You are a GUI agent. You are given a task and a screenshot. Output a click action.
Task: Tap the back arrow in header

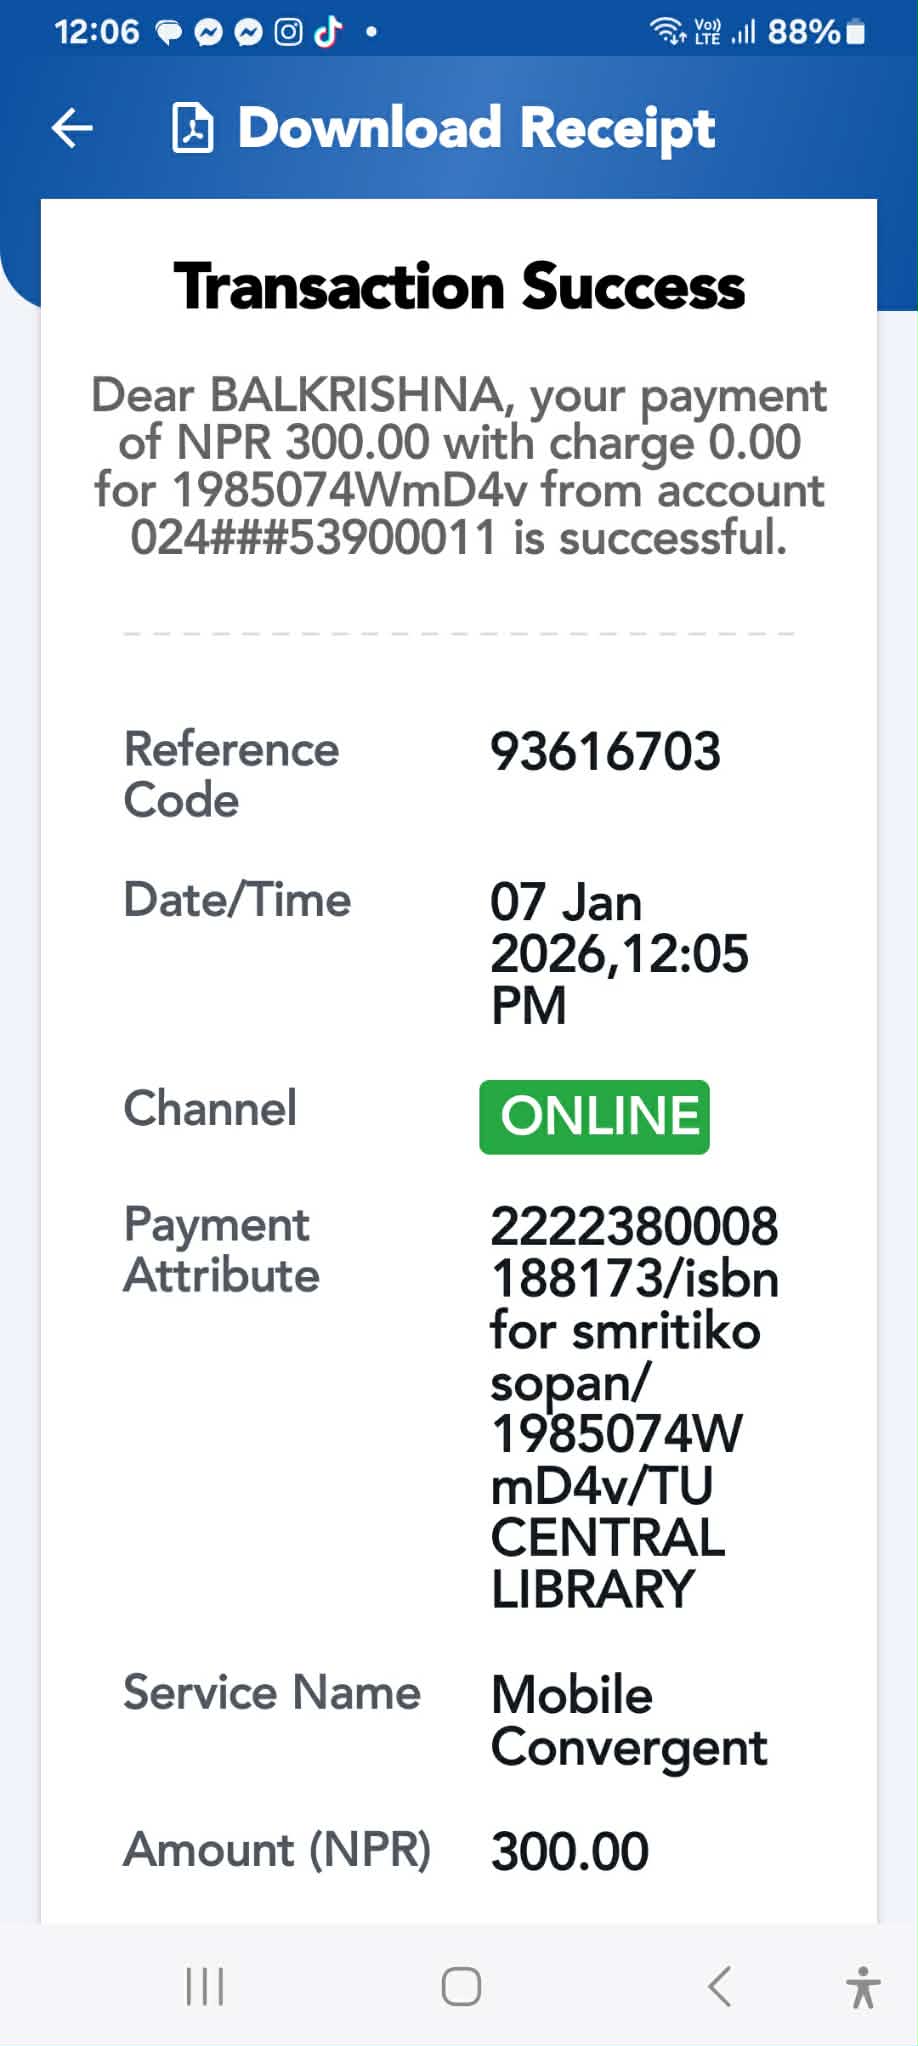tap(72, 128)
